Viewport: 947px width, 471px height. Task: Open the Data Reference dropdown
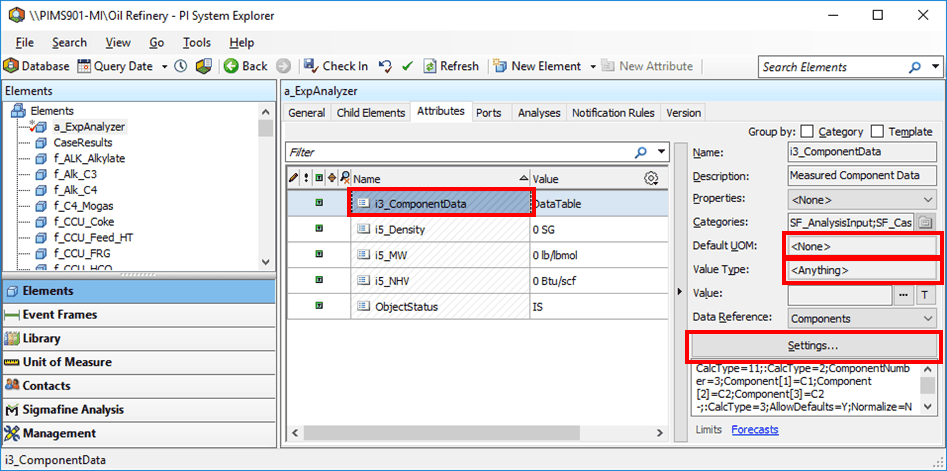click(862, 318)
